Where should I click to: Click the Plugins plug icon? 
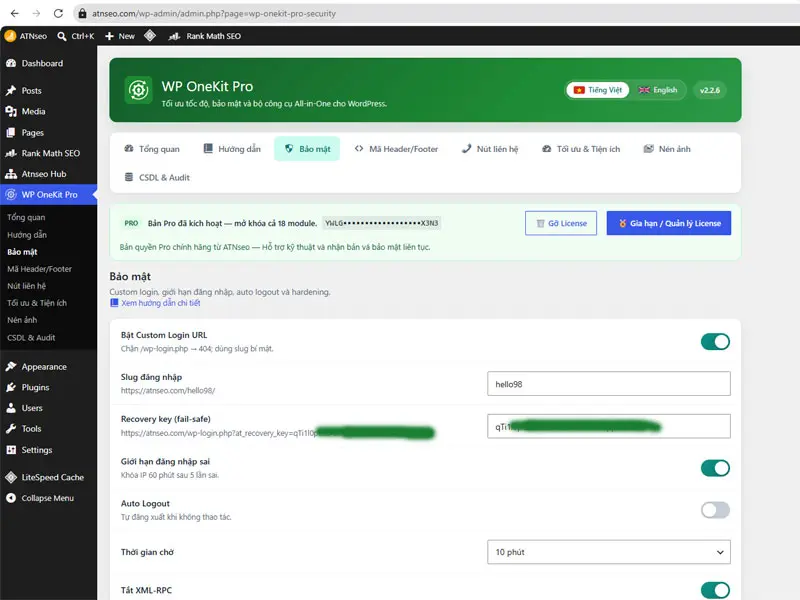[11, 387]
